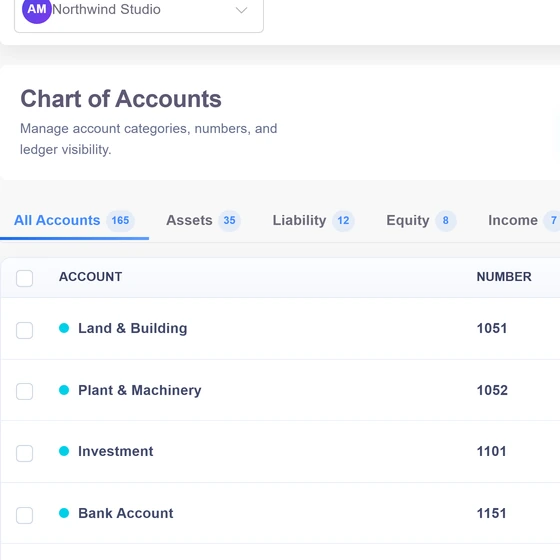Switch to the All Accounts tab
This screenshot has height=560, width=560.
point(74,220)
